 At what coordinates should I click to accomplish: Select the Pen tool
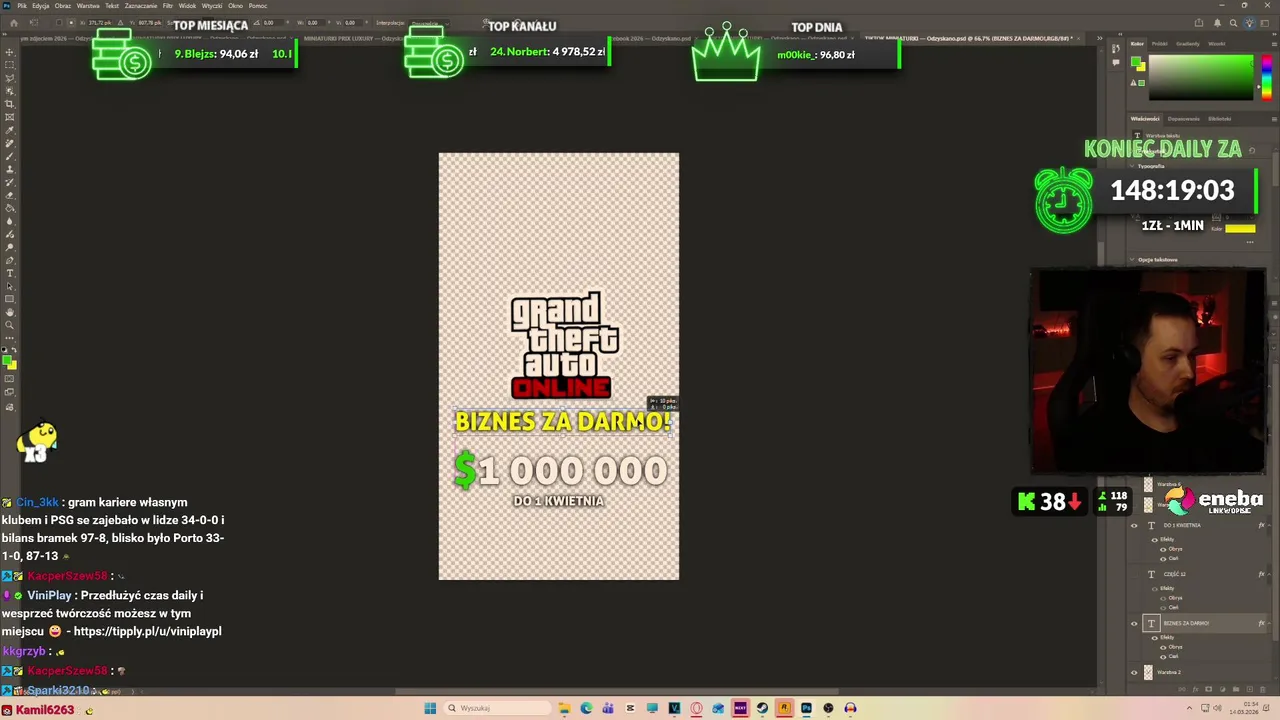tap(10, 260)
